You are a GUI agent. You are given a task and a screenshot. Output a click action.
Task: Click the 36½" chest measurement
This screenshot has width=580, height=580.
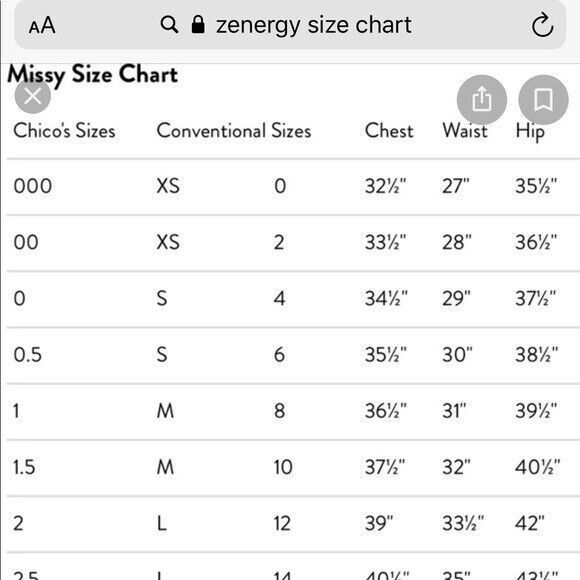pos(386,411)
